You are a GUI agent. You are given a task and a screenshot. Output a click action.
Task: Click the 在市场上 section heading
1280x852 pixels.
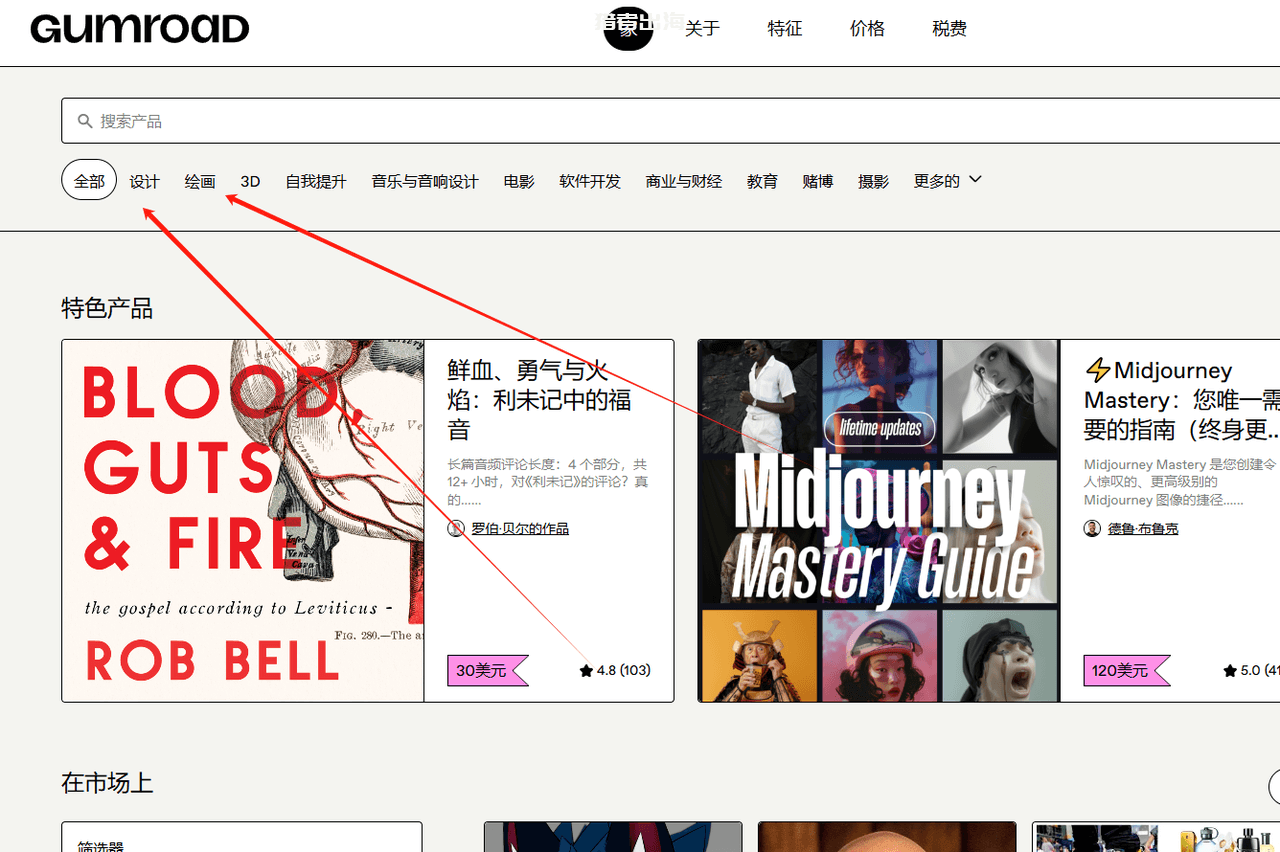107,783
